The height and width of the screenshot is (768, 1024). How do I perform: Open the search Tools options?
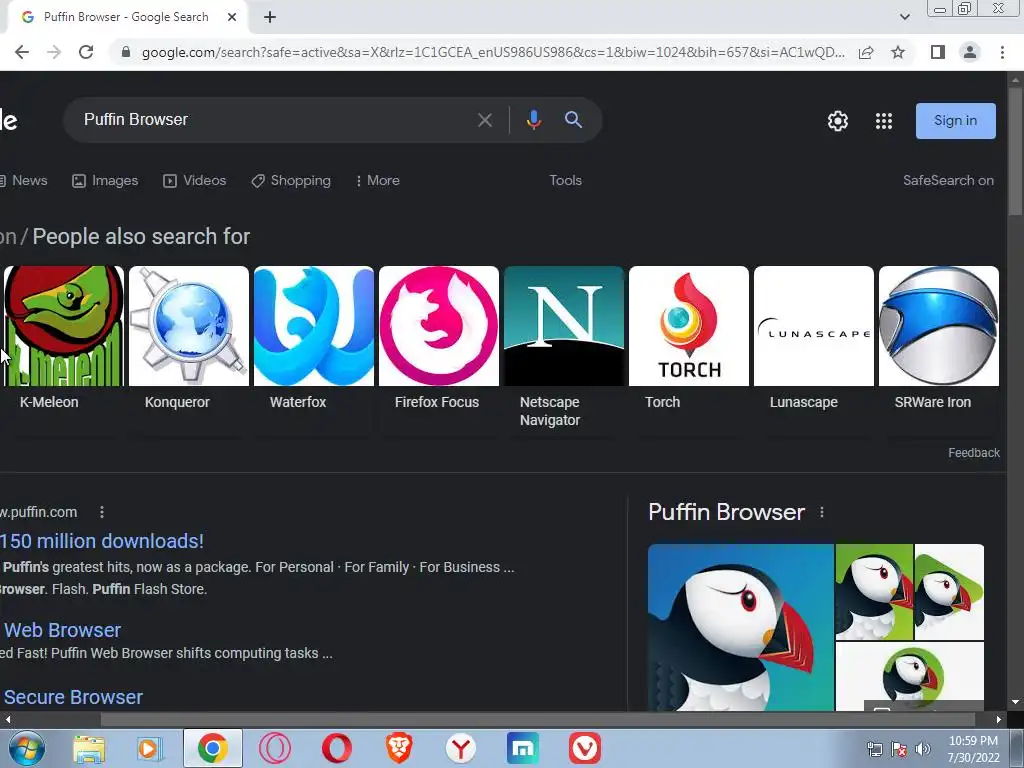[x=566, y=180]
